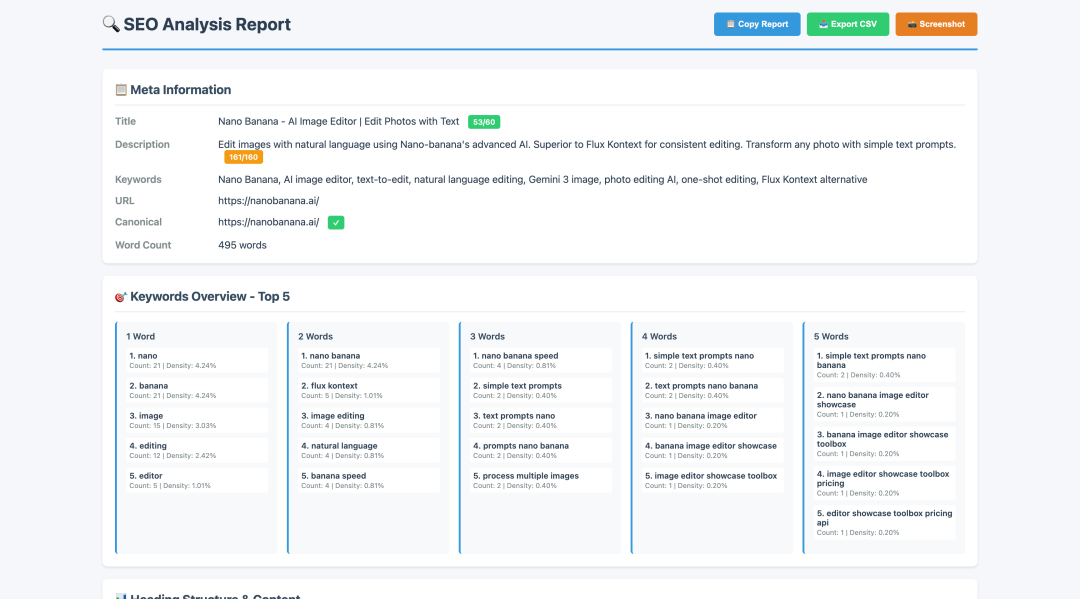Image resolution: width=1080 pixels, height=599 pixels.
Task: Select keyword '1. nano' in 1 Word column
Action: (197, 361)
